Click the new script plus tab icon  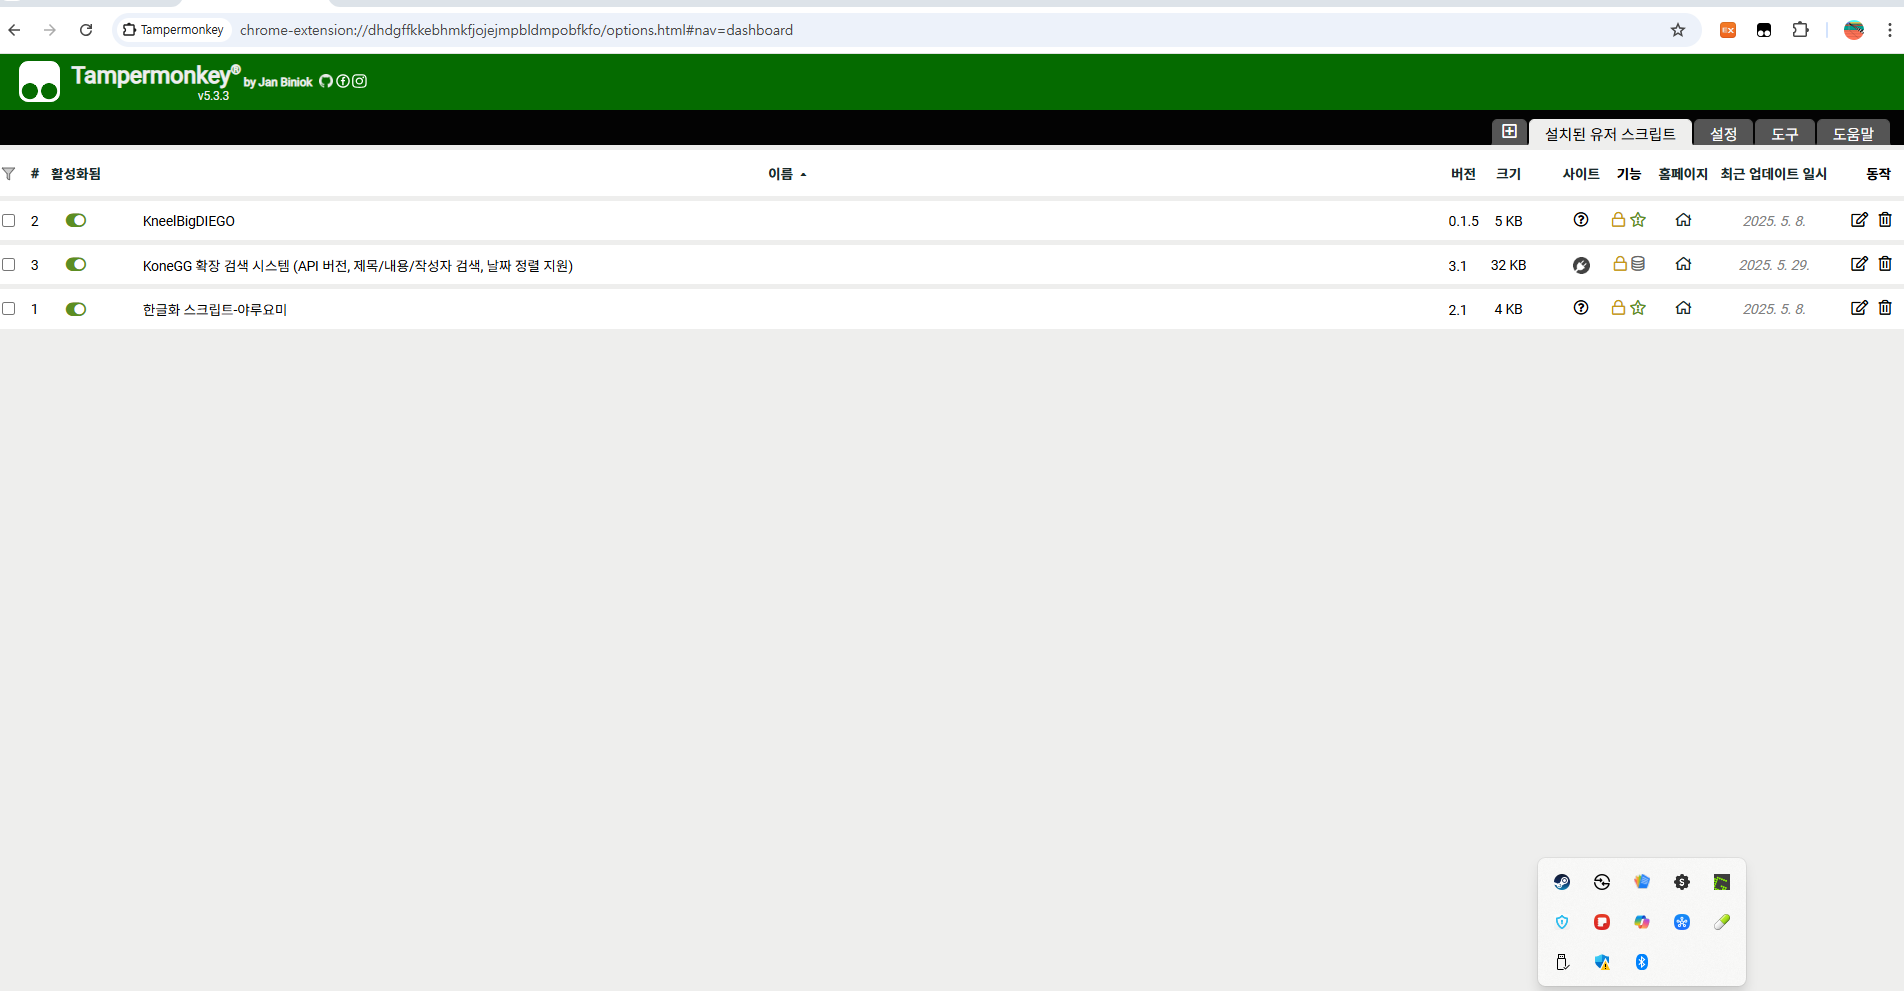point(1509,132)
